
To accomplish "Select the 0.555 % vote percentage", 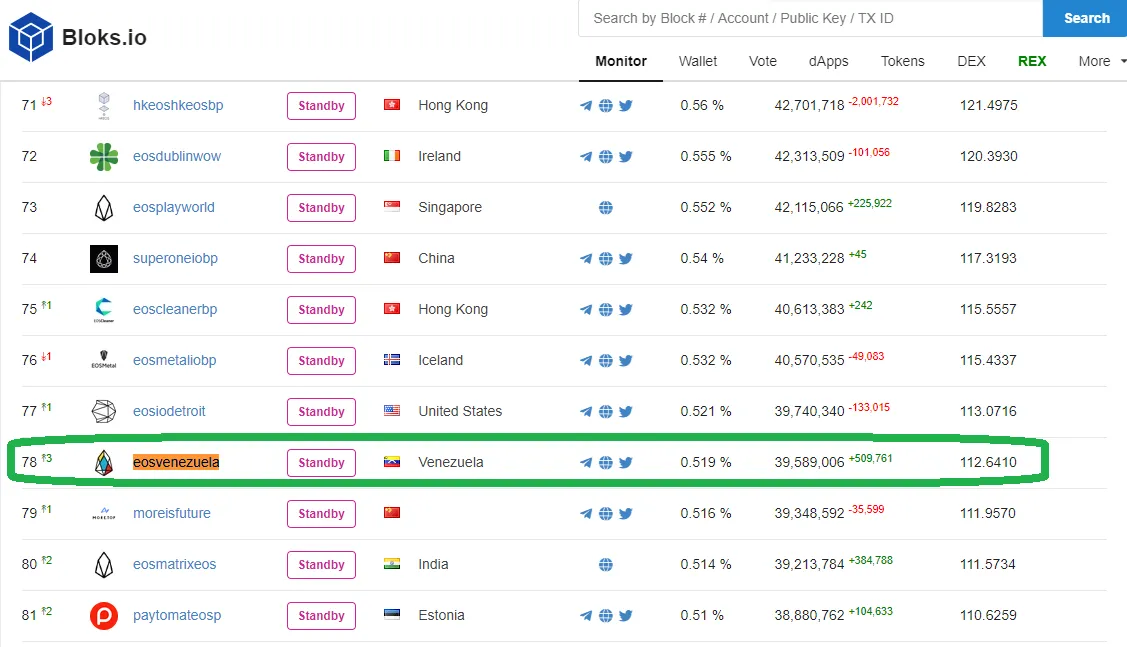I will [x=706, y=157].
